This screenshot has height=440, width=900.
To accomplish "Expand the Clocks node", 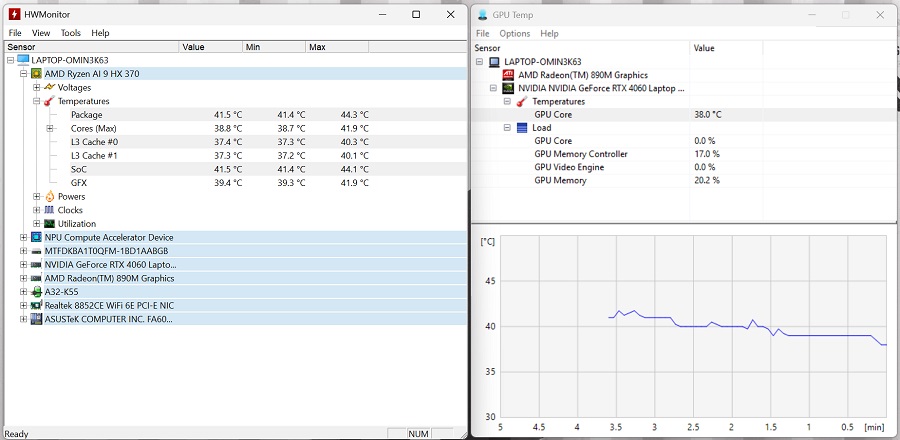I will coord(37,210).
